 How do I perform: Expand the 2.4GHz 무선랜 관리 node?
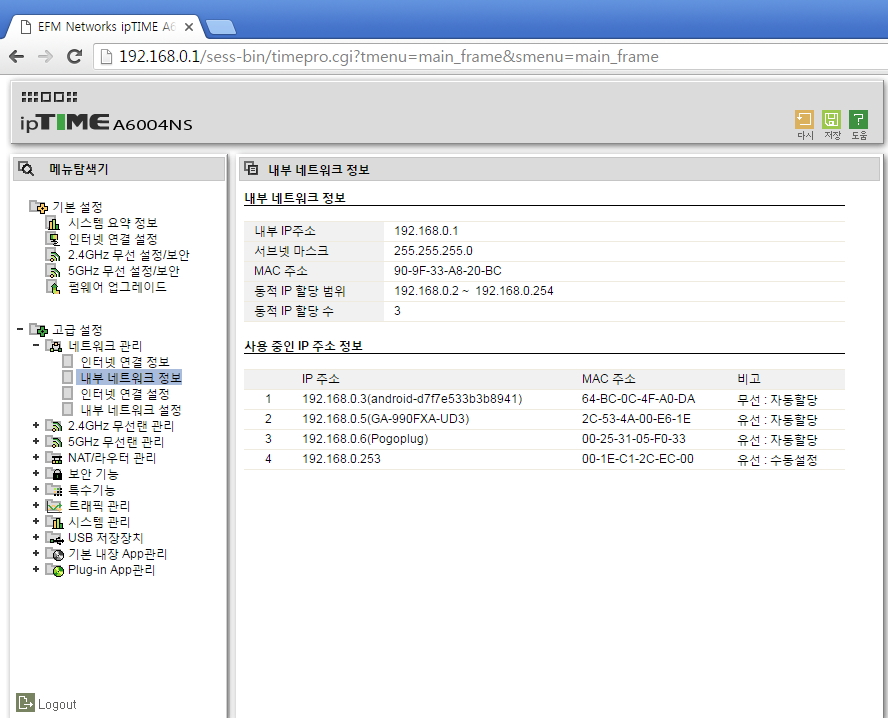tap(36, 425)
